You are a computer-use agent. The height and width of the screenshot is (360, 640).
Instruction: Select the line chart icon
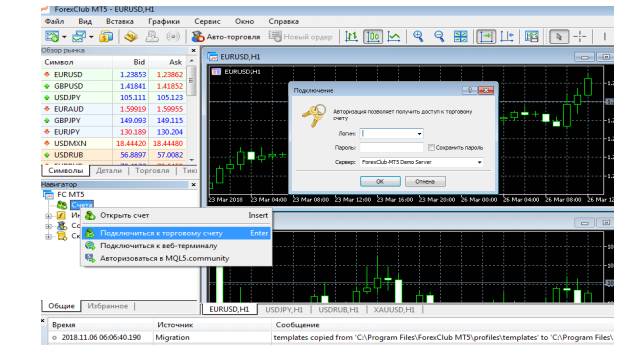coord(394,37)
